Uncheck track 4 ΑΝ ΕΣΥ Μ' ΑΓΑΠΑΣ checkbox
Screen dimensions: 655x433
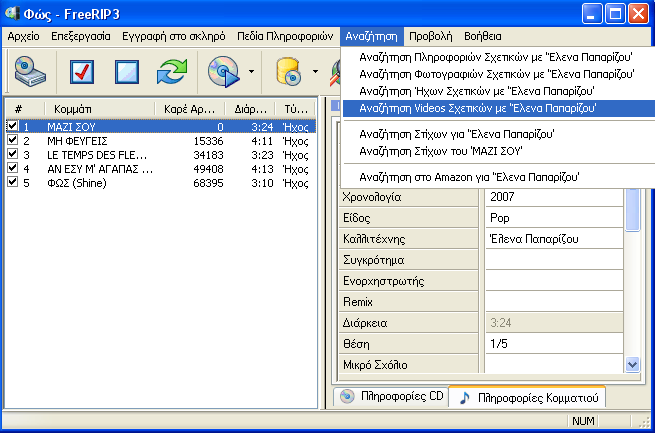click(13, 168)
